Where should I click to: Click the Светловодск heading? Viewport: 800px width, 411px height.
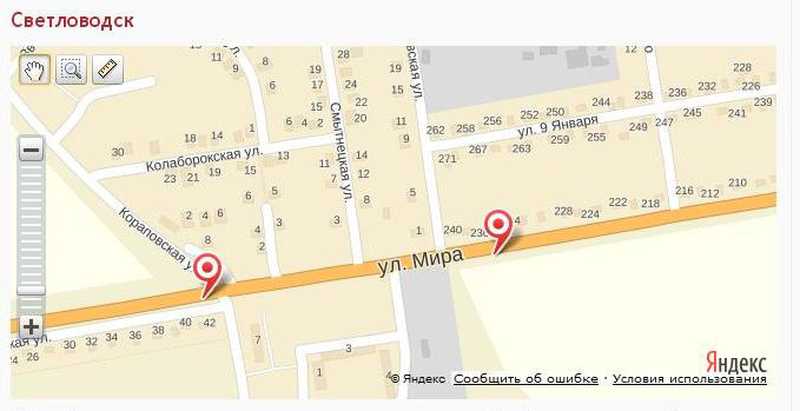coord(72,20)
